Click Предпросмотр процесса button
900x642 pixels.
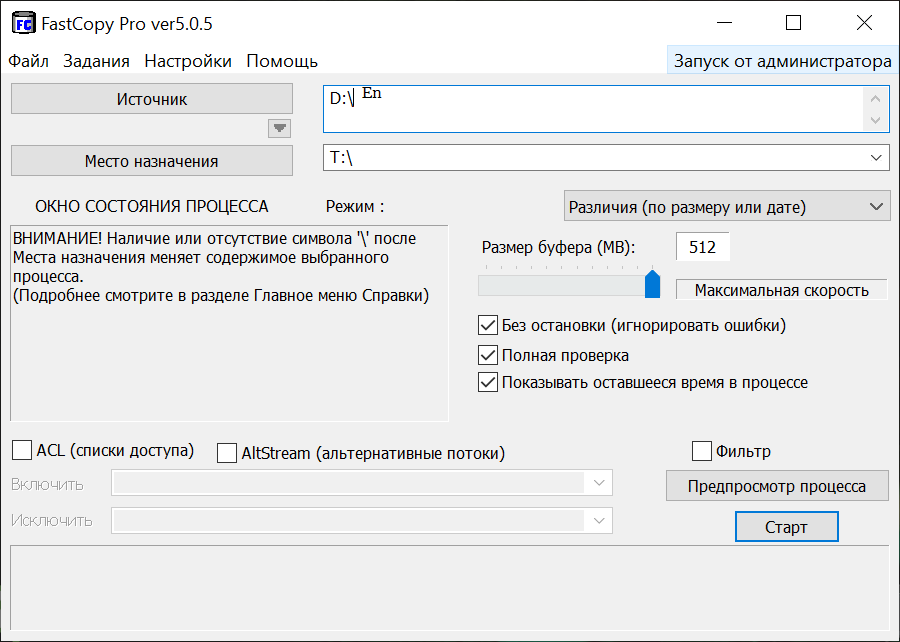(x=777, y=486)
